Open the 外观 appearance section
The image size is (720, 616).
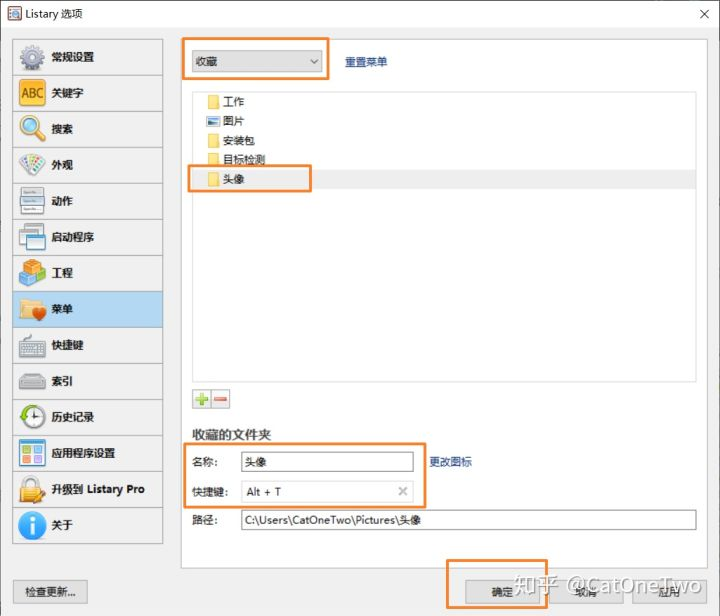point(87,165)
